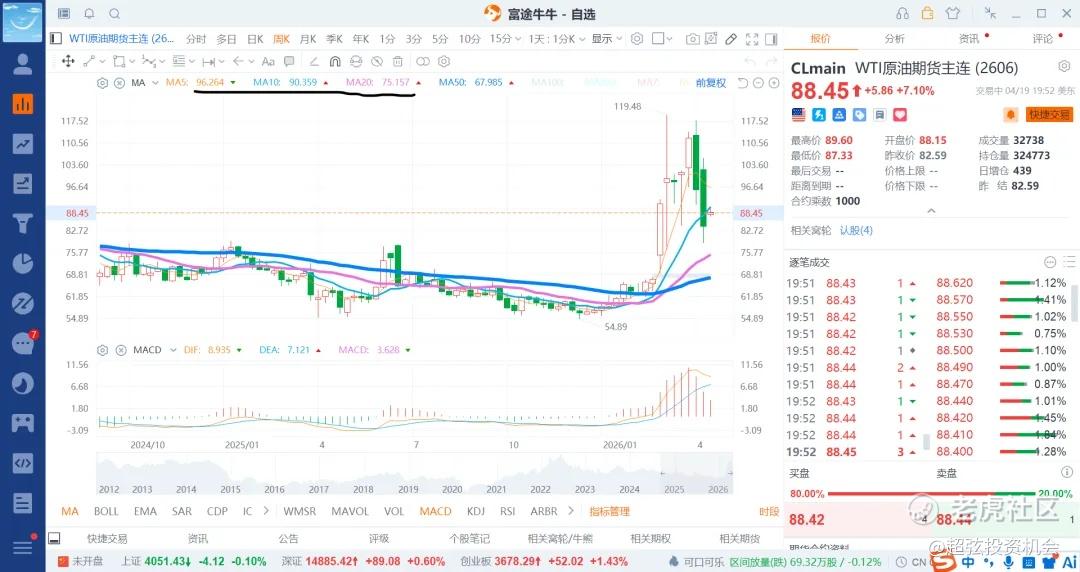
Task: Take a chart screenshot with camera icon
Action: point(692,39)
